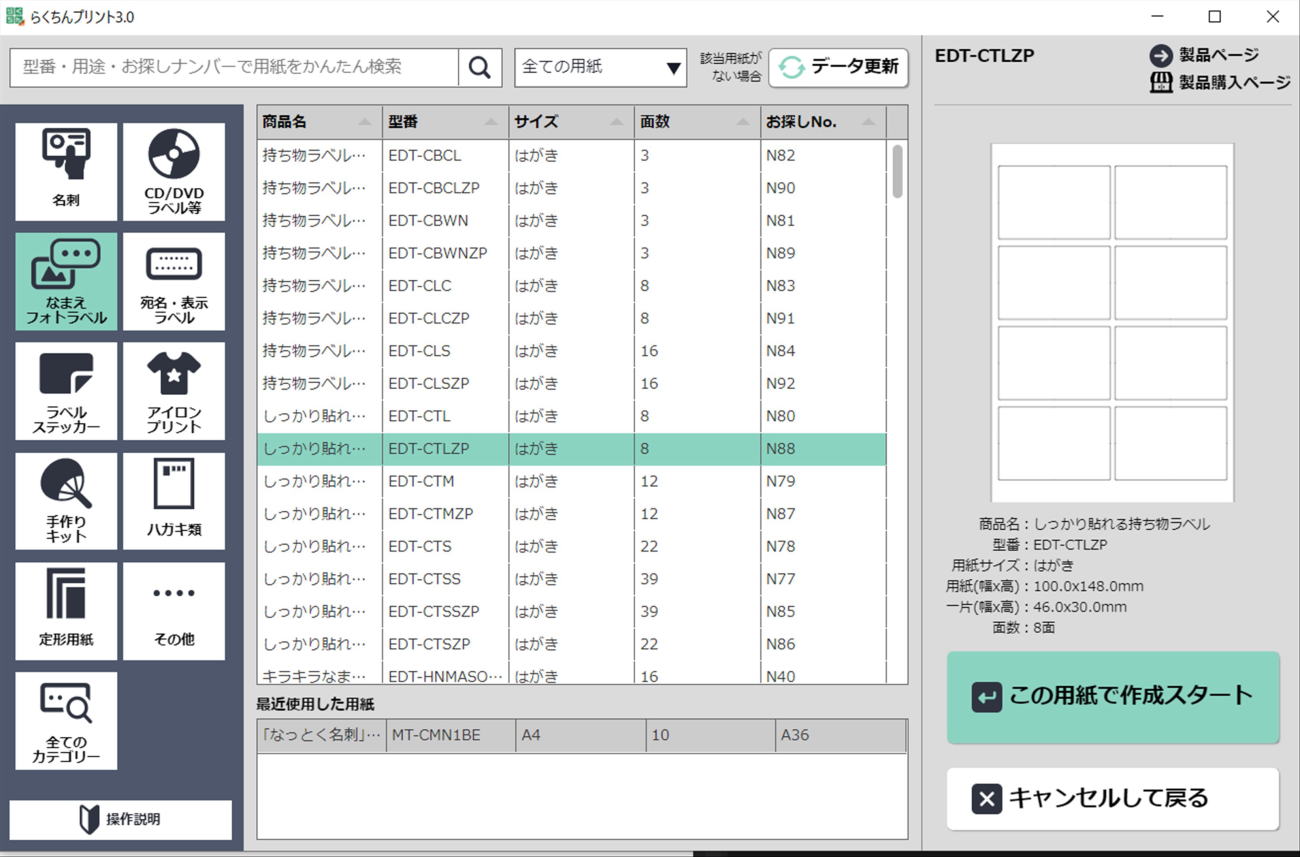Open the 手作りキット fan category
The width and height of the screenshot is (1300, 857).
(x=66, y=501)
